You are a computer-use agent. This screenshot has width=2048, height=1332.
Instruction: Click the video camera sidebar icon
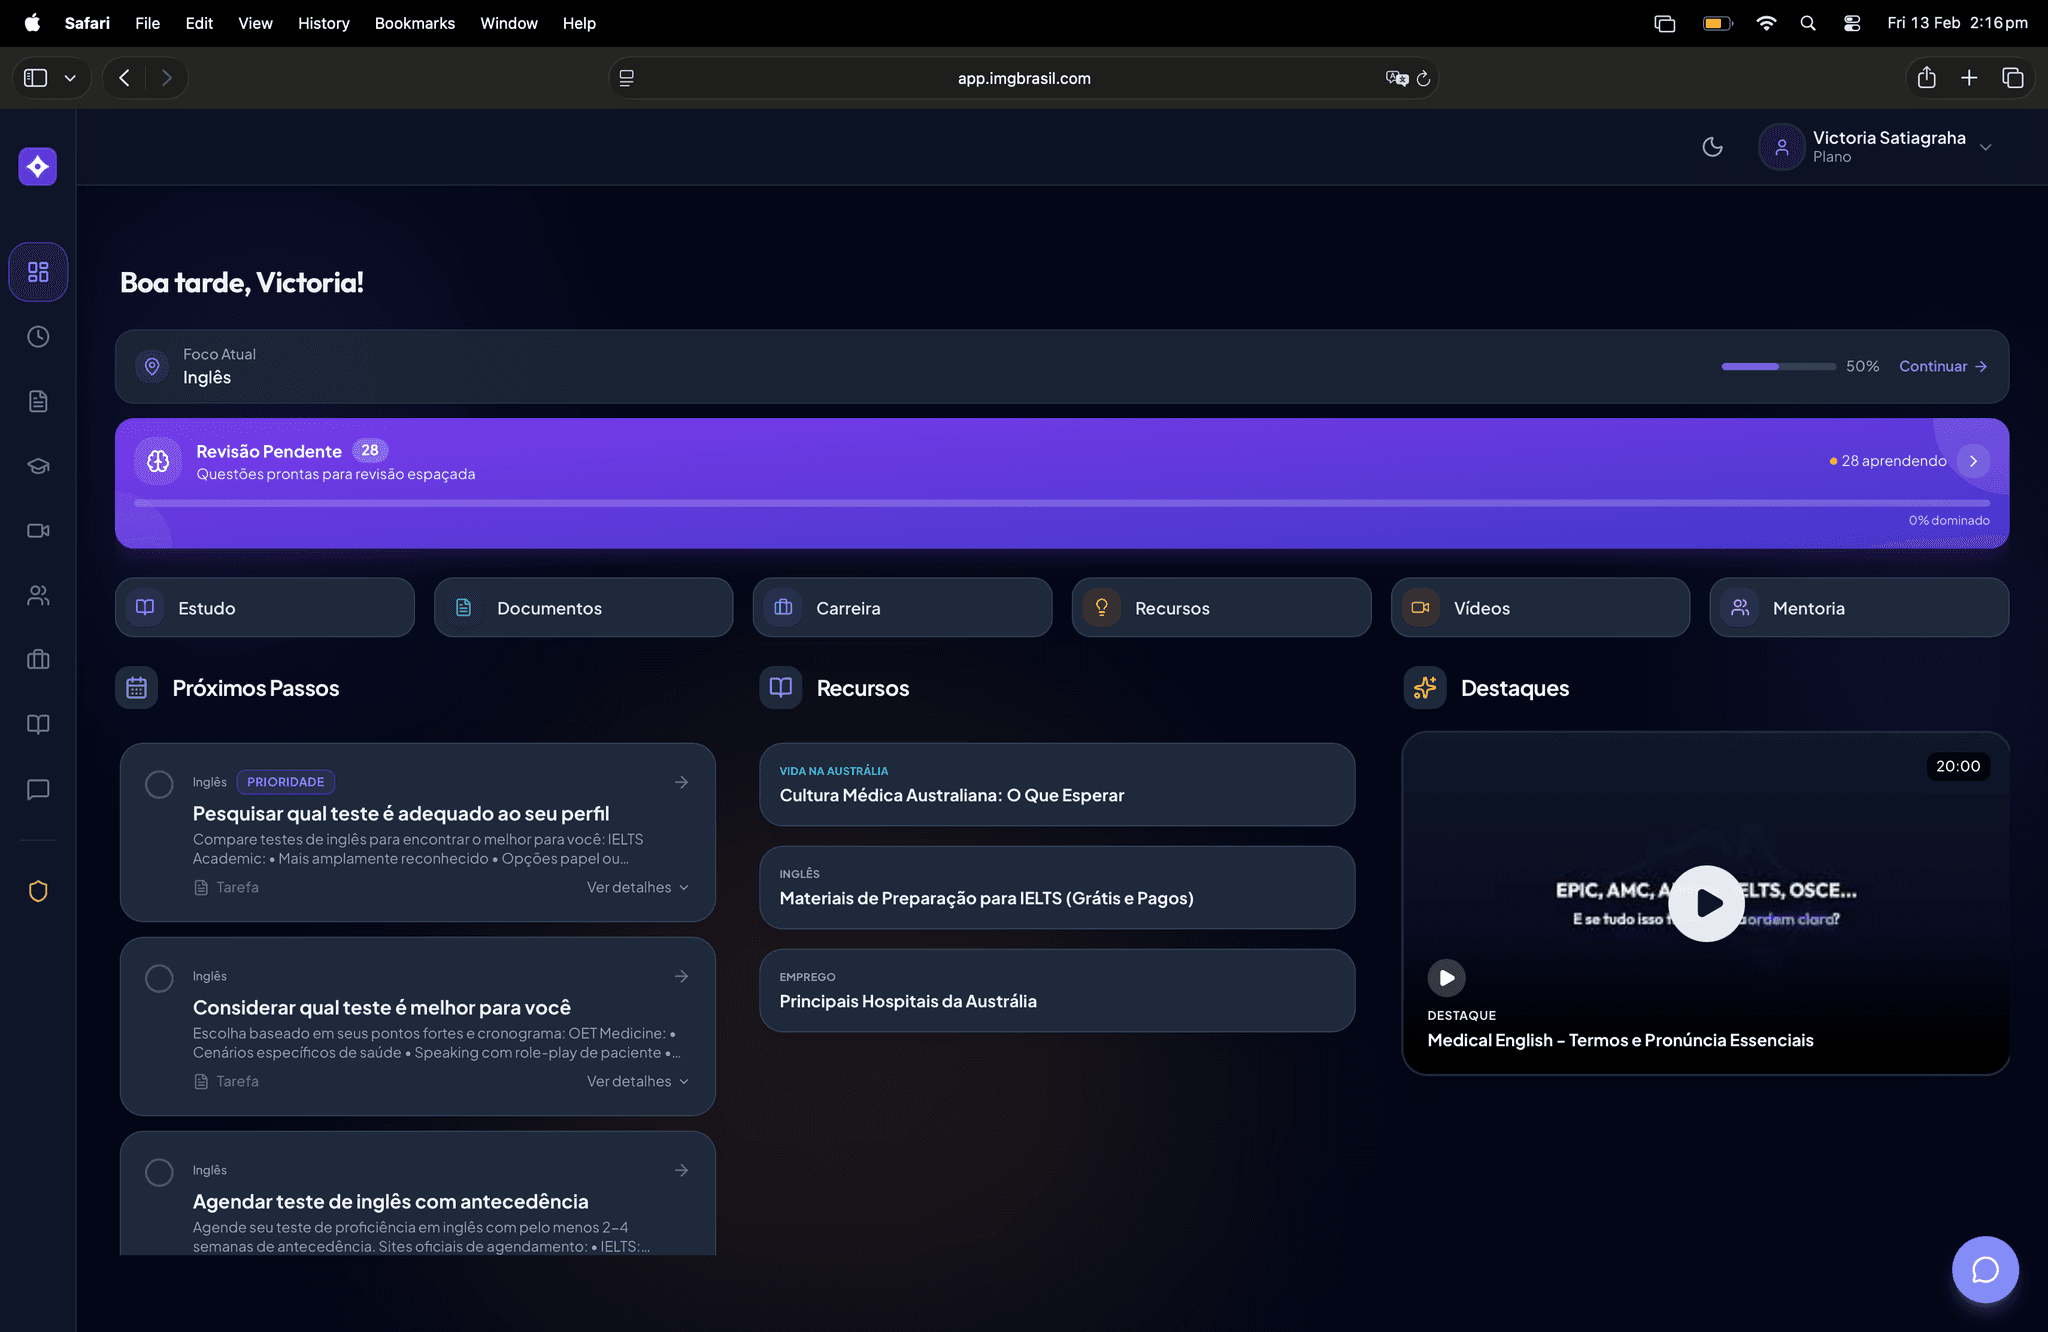tap(38, 531)
